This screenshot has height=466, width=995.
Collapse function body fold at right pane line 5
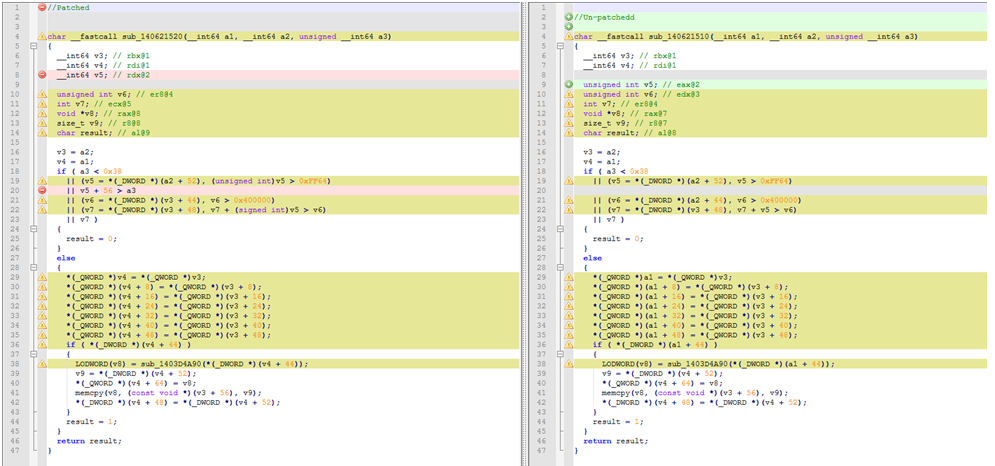560,47
